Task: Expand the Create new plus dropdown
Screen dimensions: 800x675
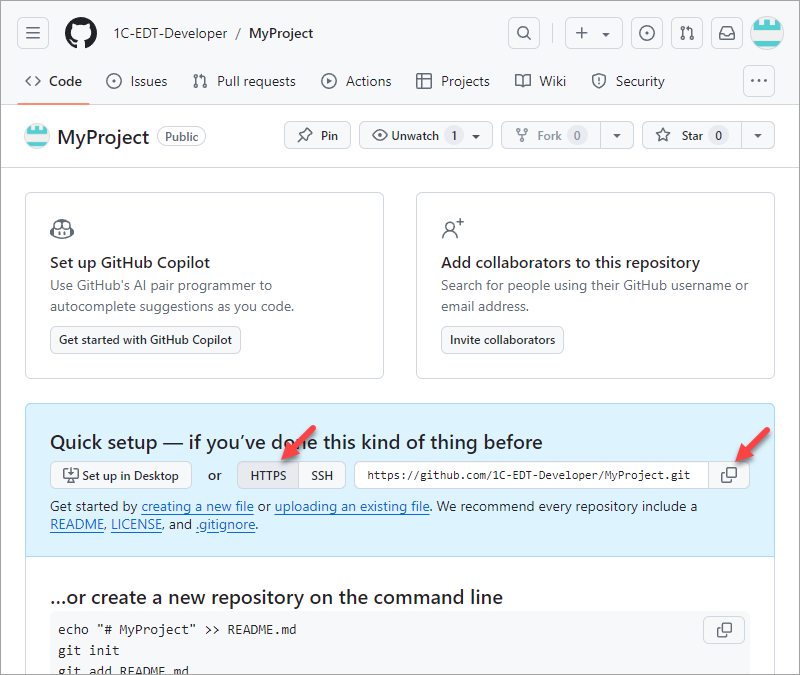Action: (593, 33)
